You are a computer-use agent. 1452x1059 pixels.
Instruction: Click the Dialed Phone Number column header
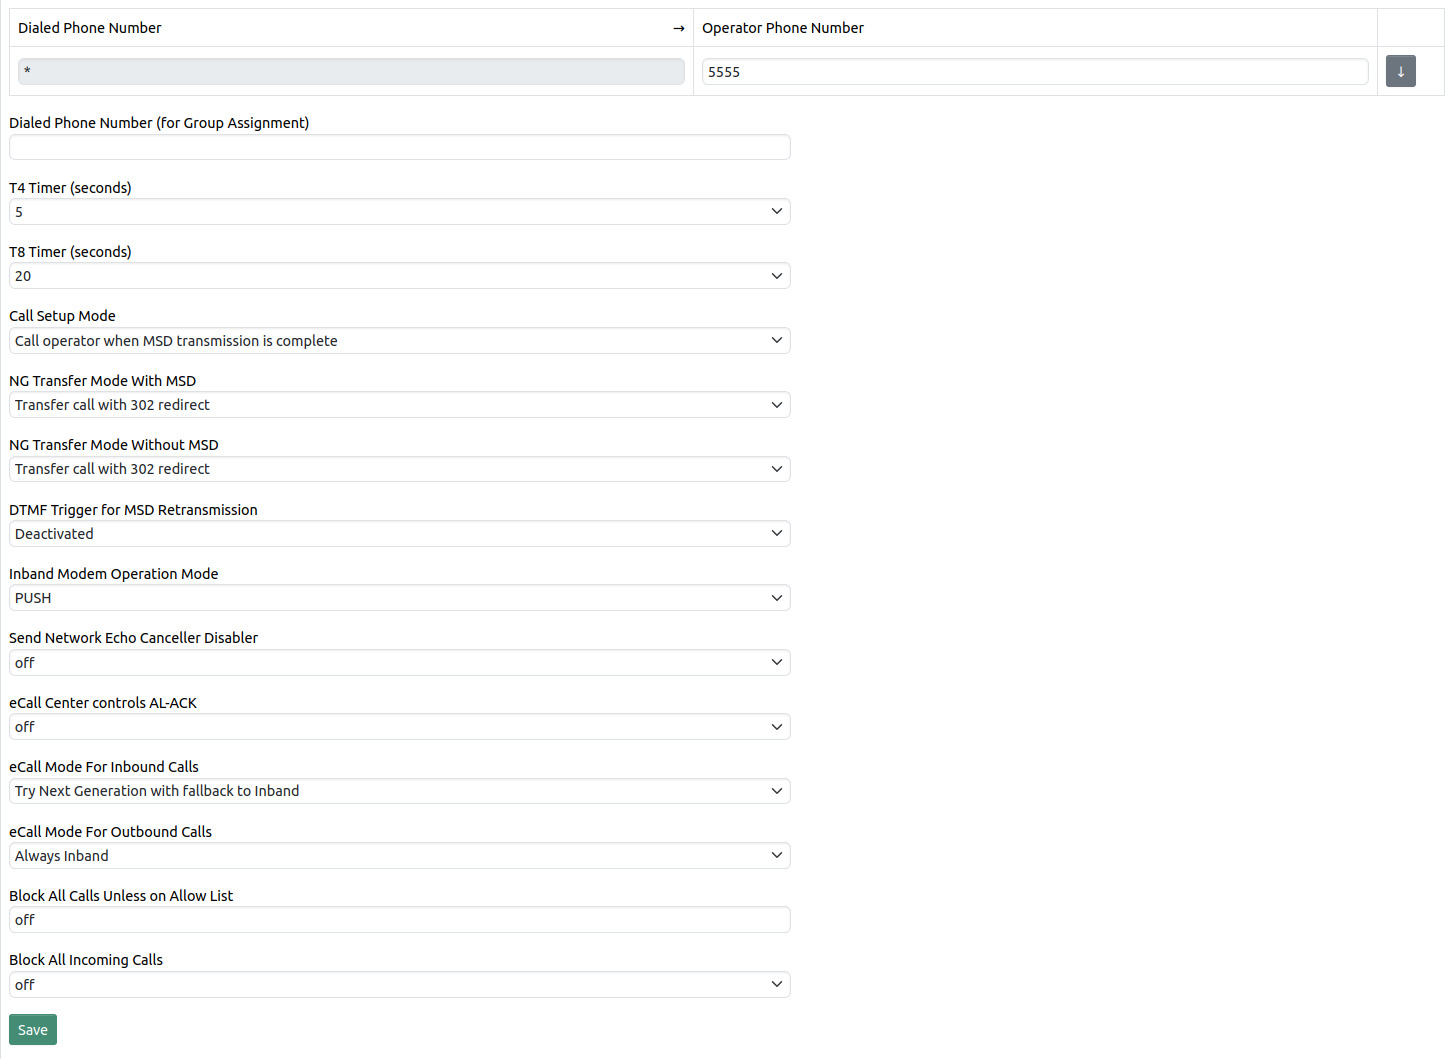[90, 28]
